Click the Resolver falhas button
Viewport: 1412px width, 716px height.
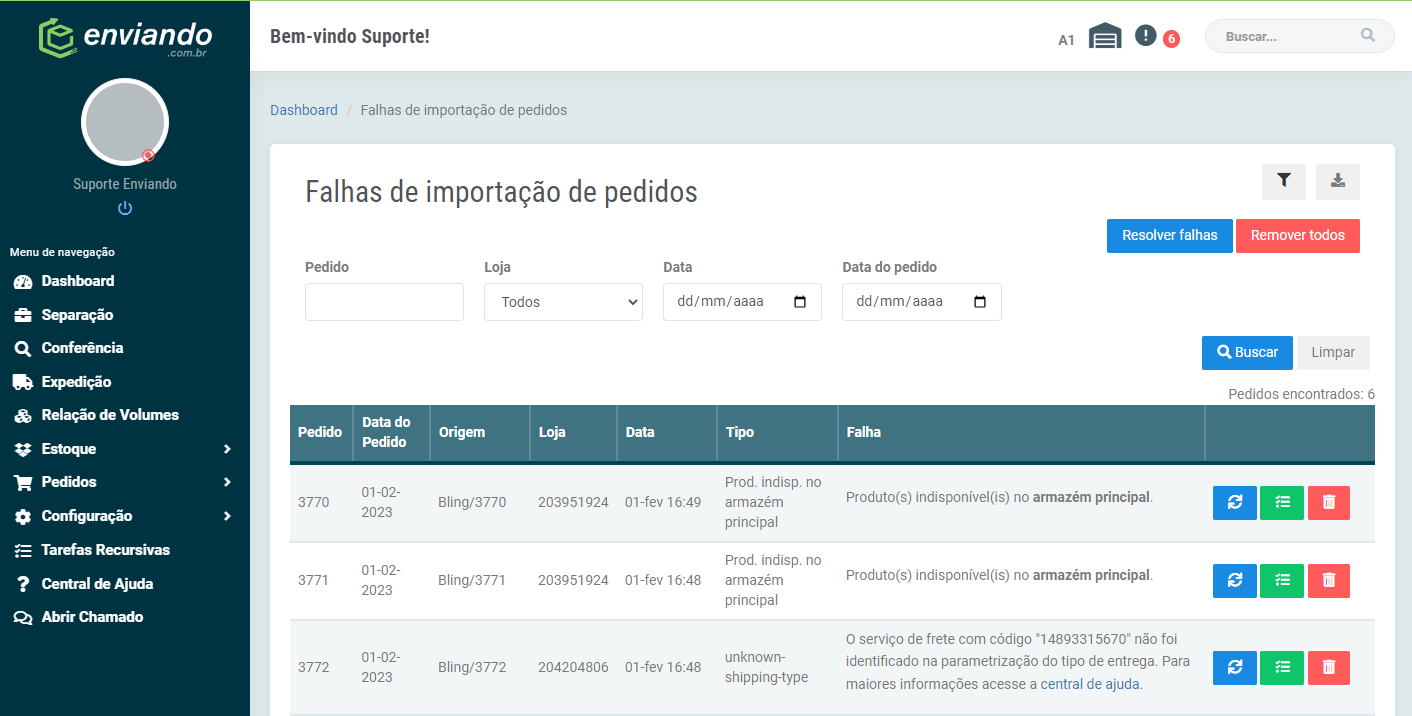(x=1170, y=236)
